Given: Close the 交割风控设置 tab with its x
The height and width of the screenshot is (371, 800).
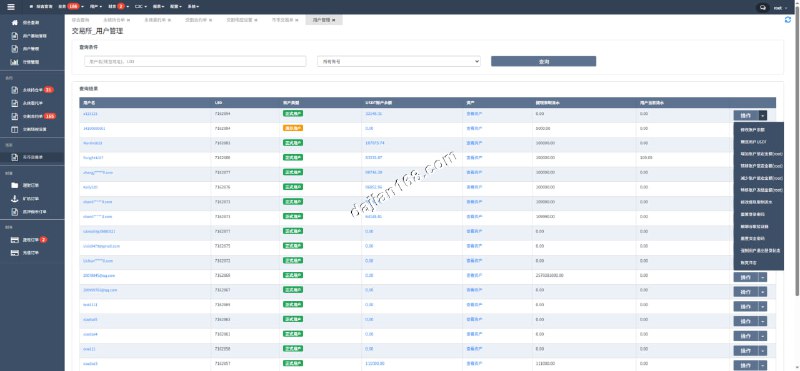Looking at the screenshot, I should [x=256, y=20].
